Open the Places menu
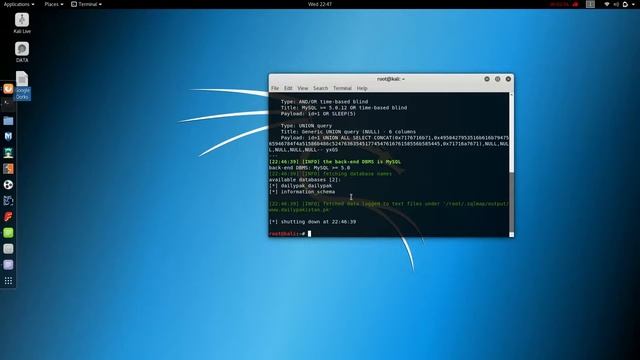The height and width of the screenshot is (360, 640). coord(53,4)
